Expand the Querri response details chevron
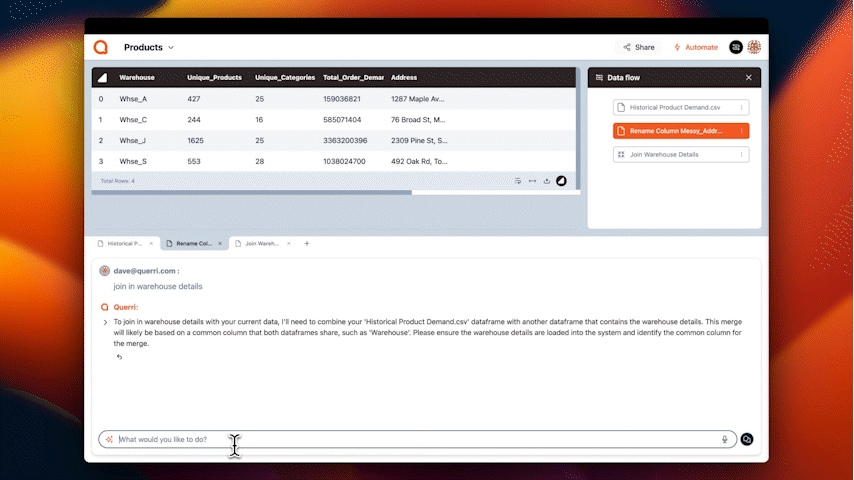The height and width of the screenshot is (480, 854). tap(105, 322)
